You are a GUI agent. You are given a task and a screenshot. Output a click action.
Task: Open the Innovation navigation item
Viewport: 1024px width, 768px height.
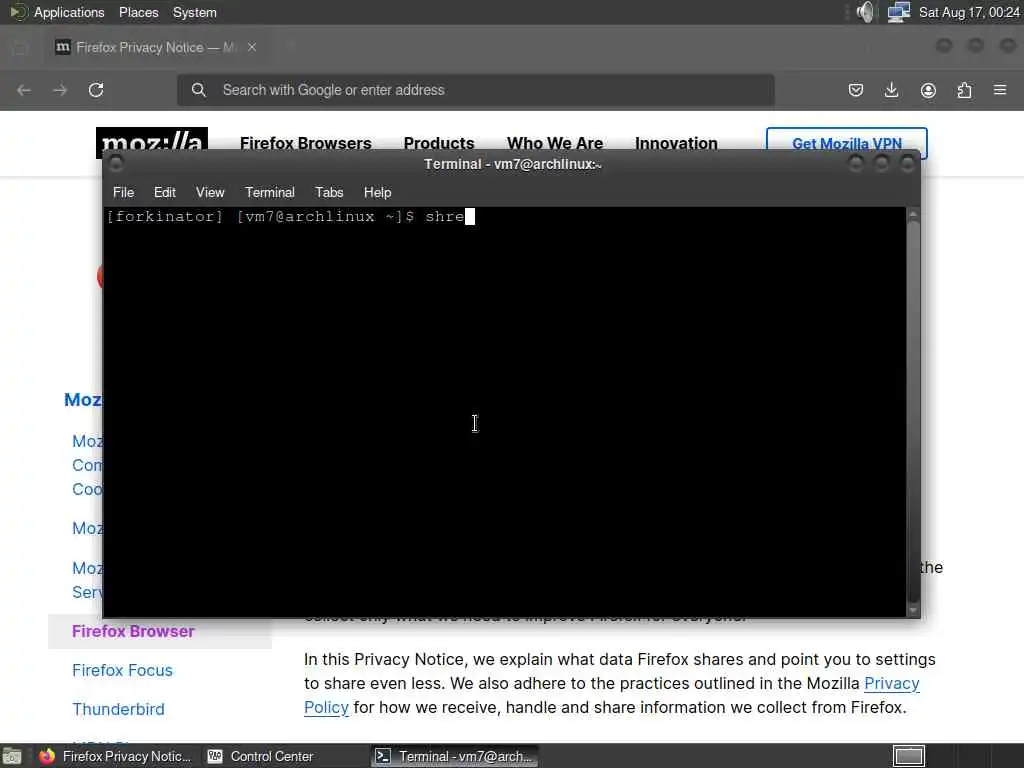point(676,142)
